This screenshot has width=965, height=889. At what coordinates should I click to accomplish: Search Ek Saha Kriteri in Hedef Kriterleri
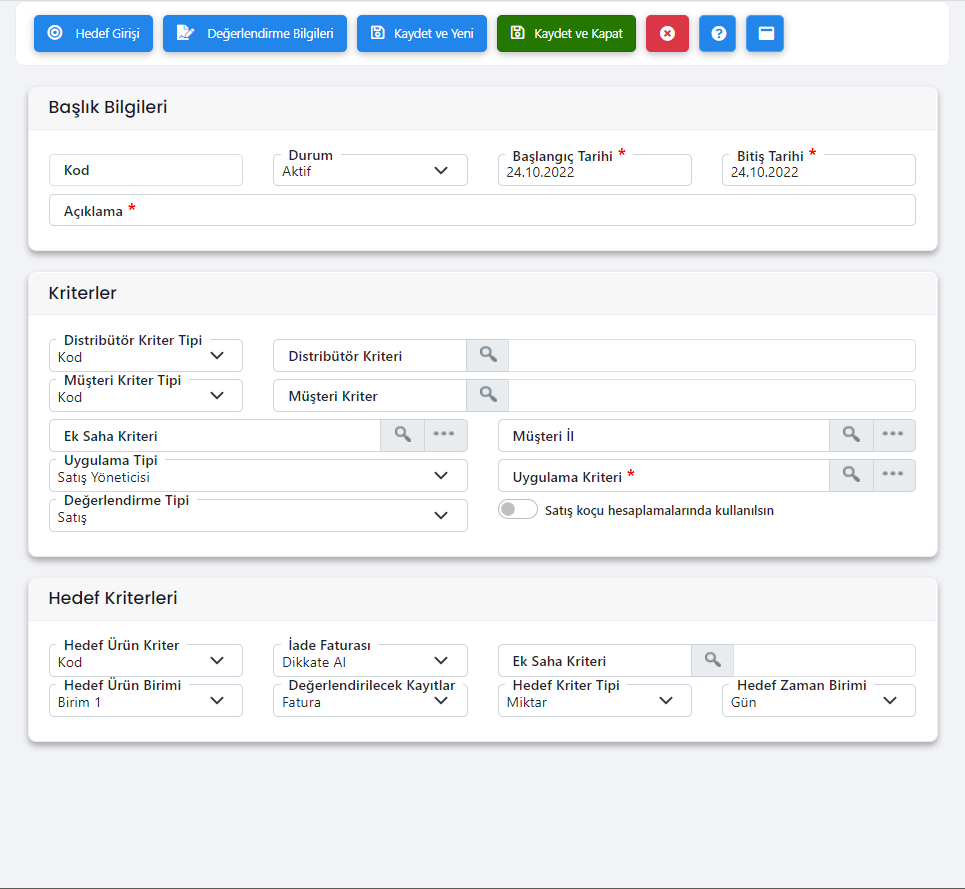(x=712, y=660)
